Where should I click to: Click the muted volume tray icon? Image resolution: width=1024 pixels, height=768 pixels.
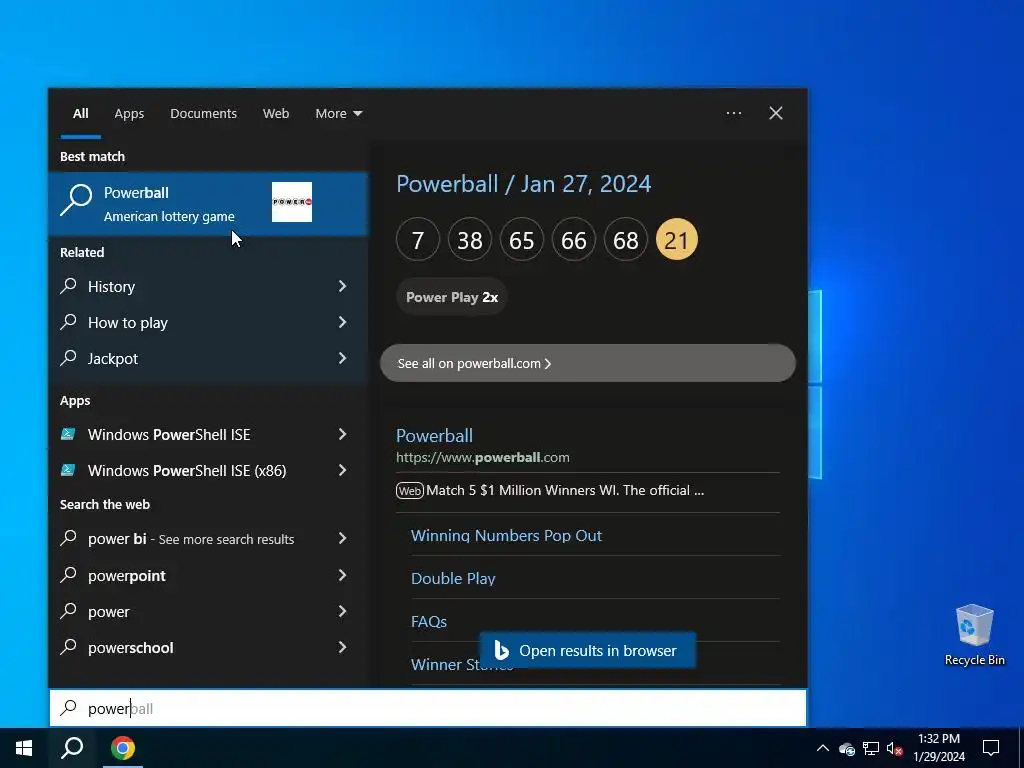pyautogui.click(x=895, y=748)
